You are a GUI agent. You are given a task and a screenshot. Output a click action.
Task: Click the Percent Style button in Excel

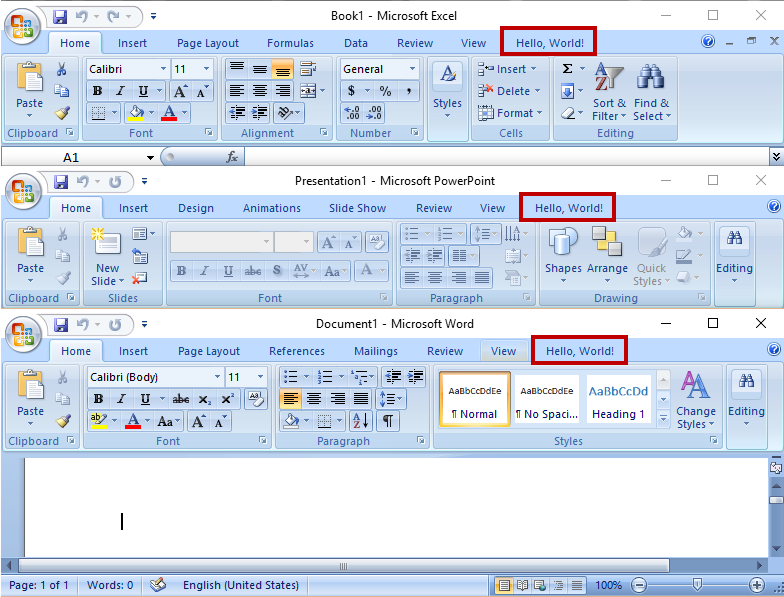[385, 91]
